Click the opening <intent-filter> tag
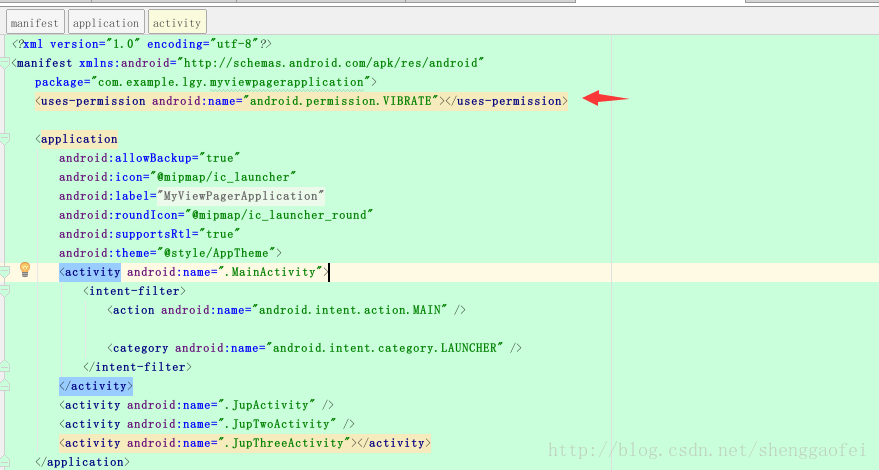Screen dimensions: 879x470 click(x=135, y=291)
